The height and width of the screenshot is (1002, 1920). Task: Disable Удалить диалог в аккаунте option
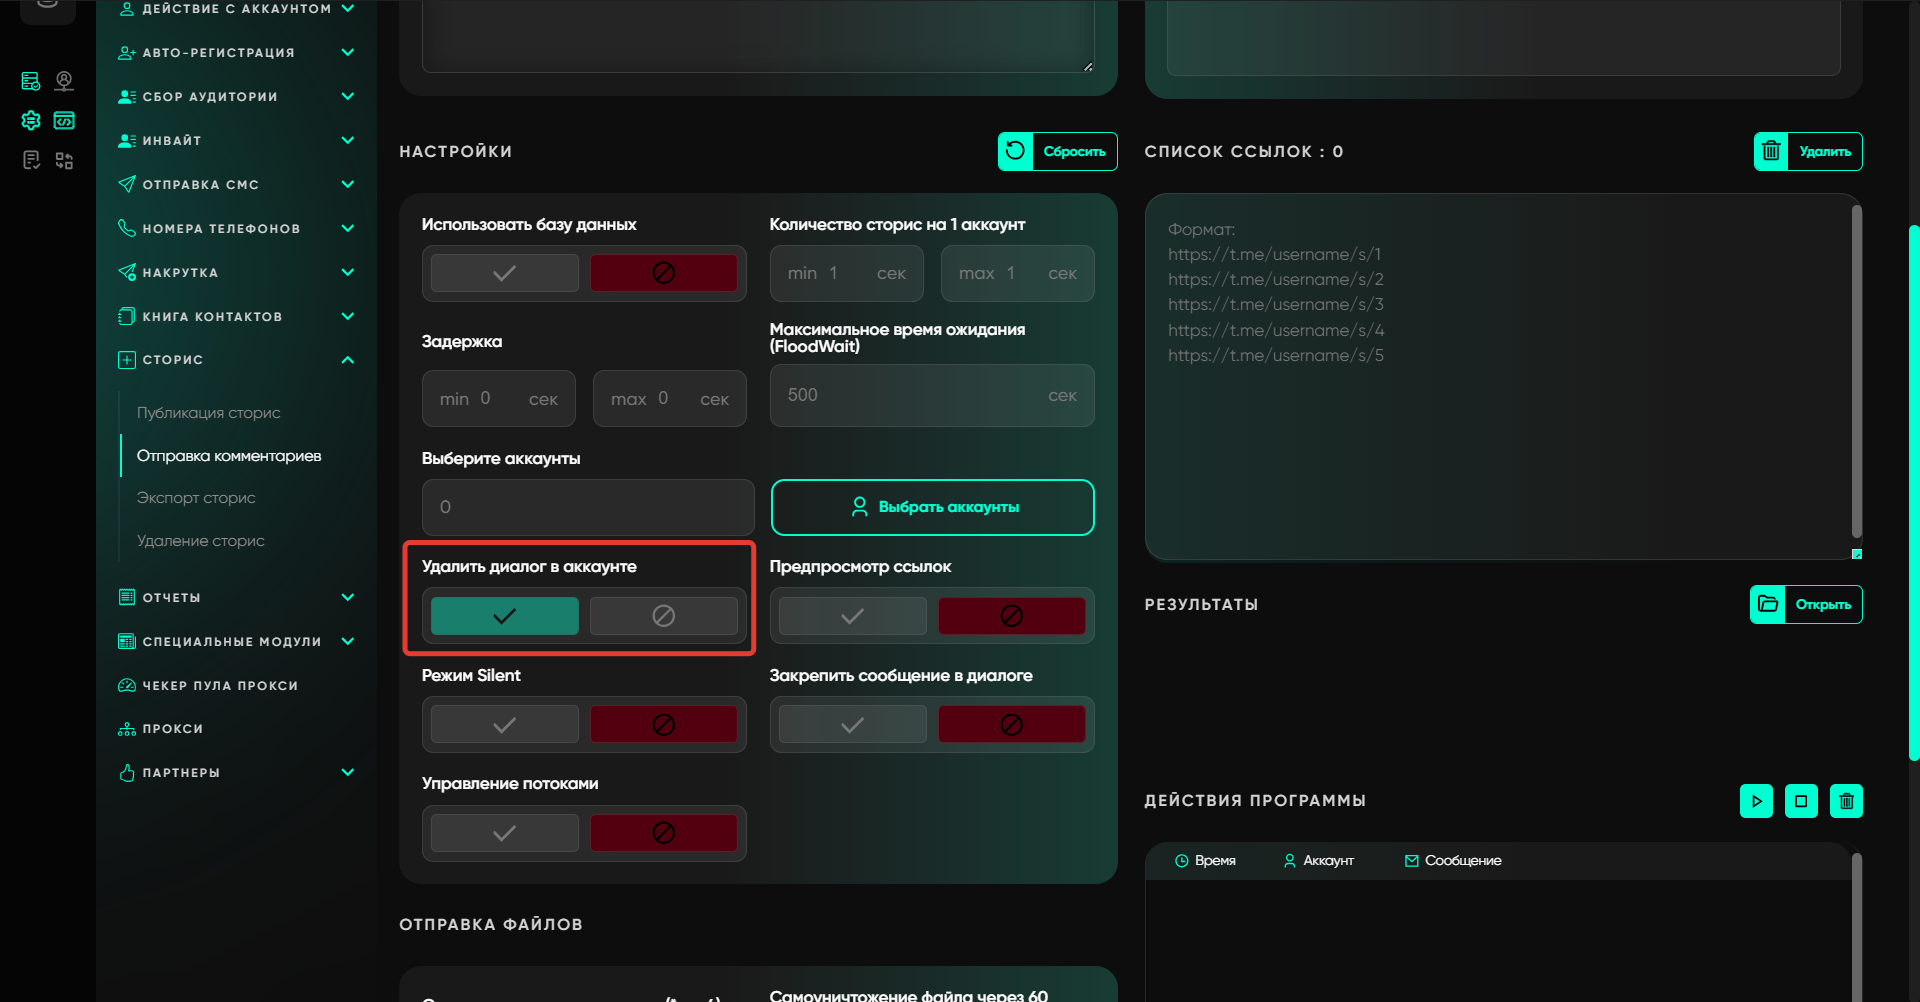(663, 616)
